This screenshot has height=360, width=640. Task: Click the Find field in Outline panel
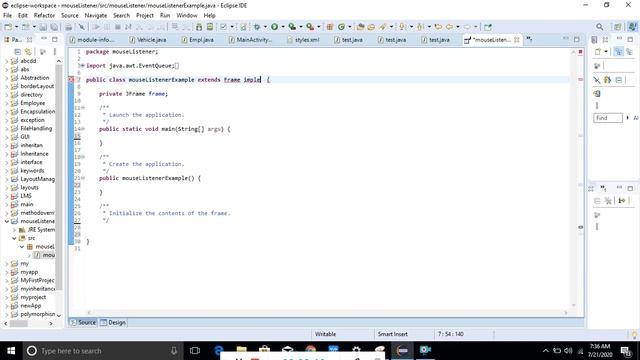[x=608, y=118]
